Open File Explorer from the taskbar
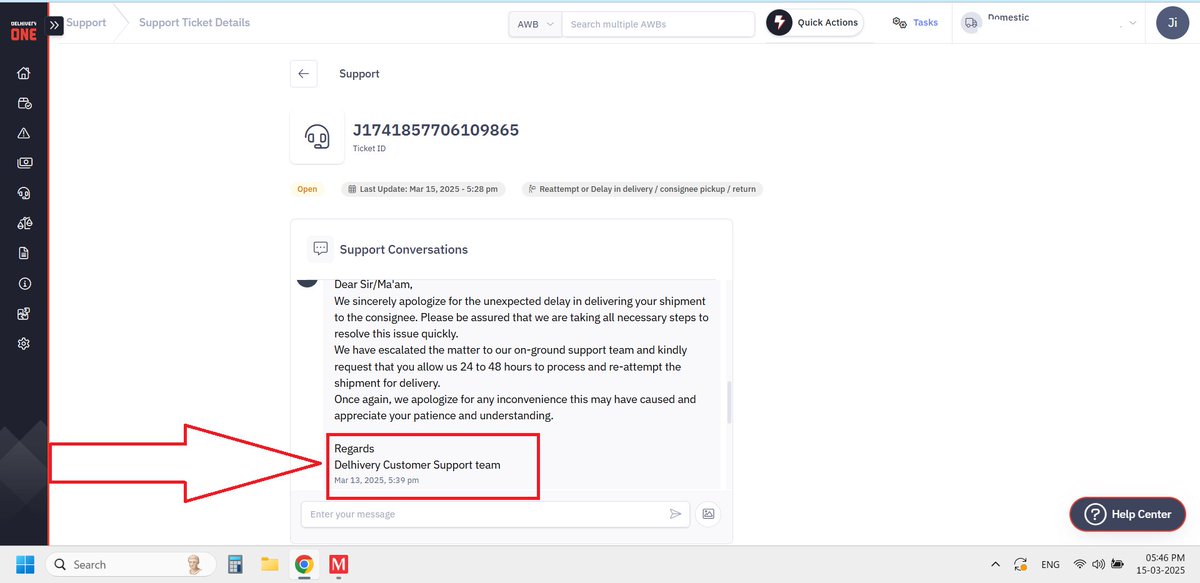This screenshot has width=1200, height=583. tap(270, 565)
